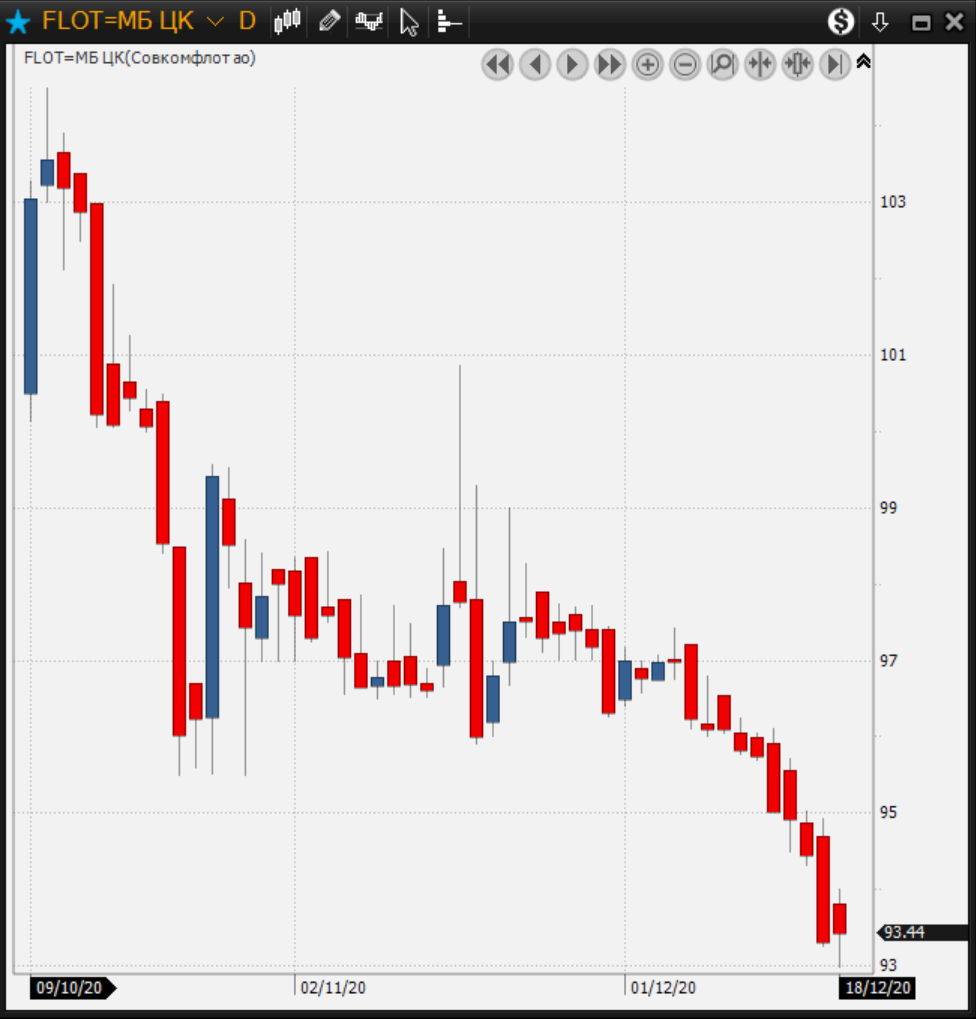976x1019 pixels.
Task: Zoom out with the minus button
Action: pyautogui.click(x=685, y=65)
